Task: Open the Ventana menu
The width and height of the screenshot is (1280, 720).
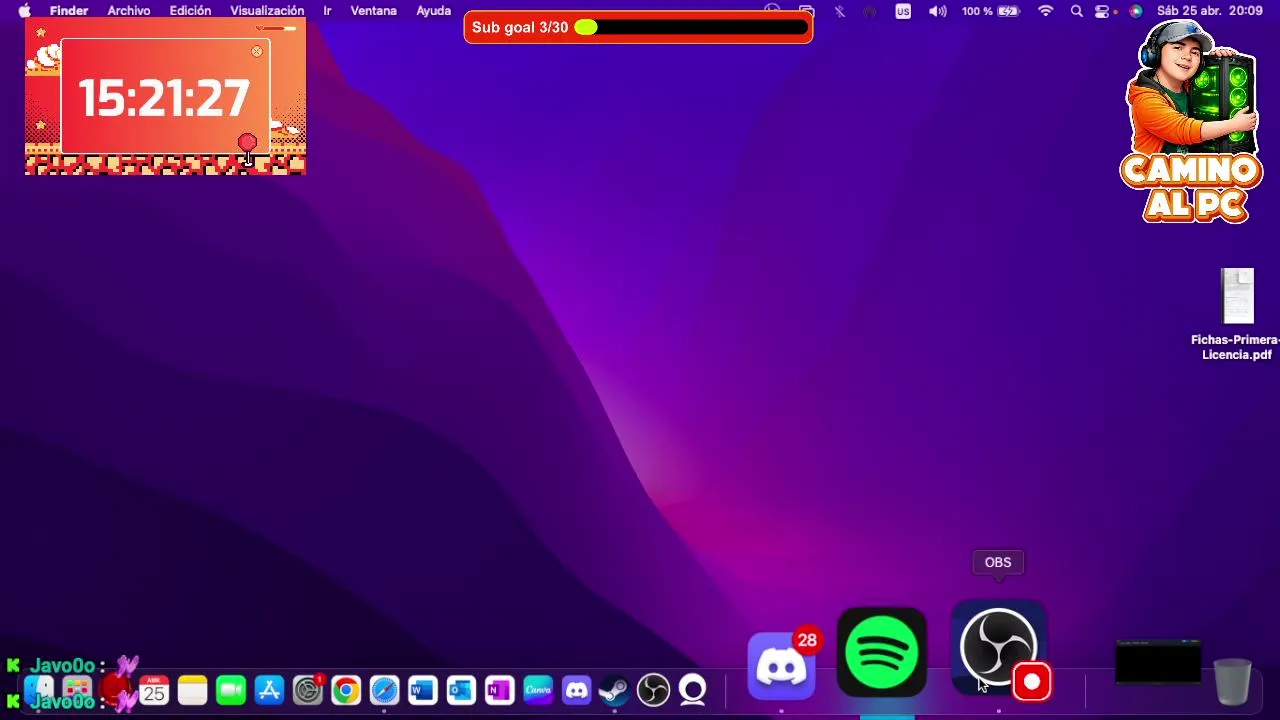Action: (x=374, y=11)
